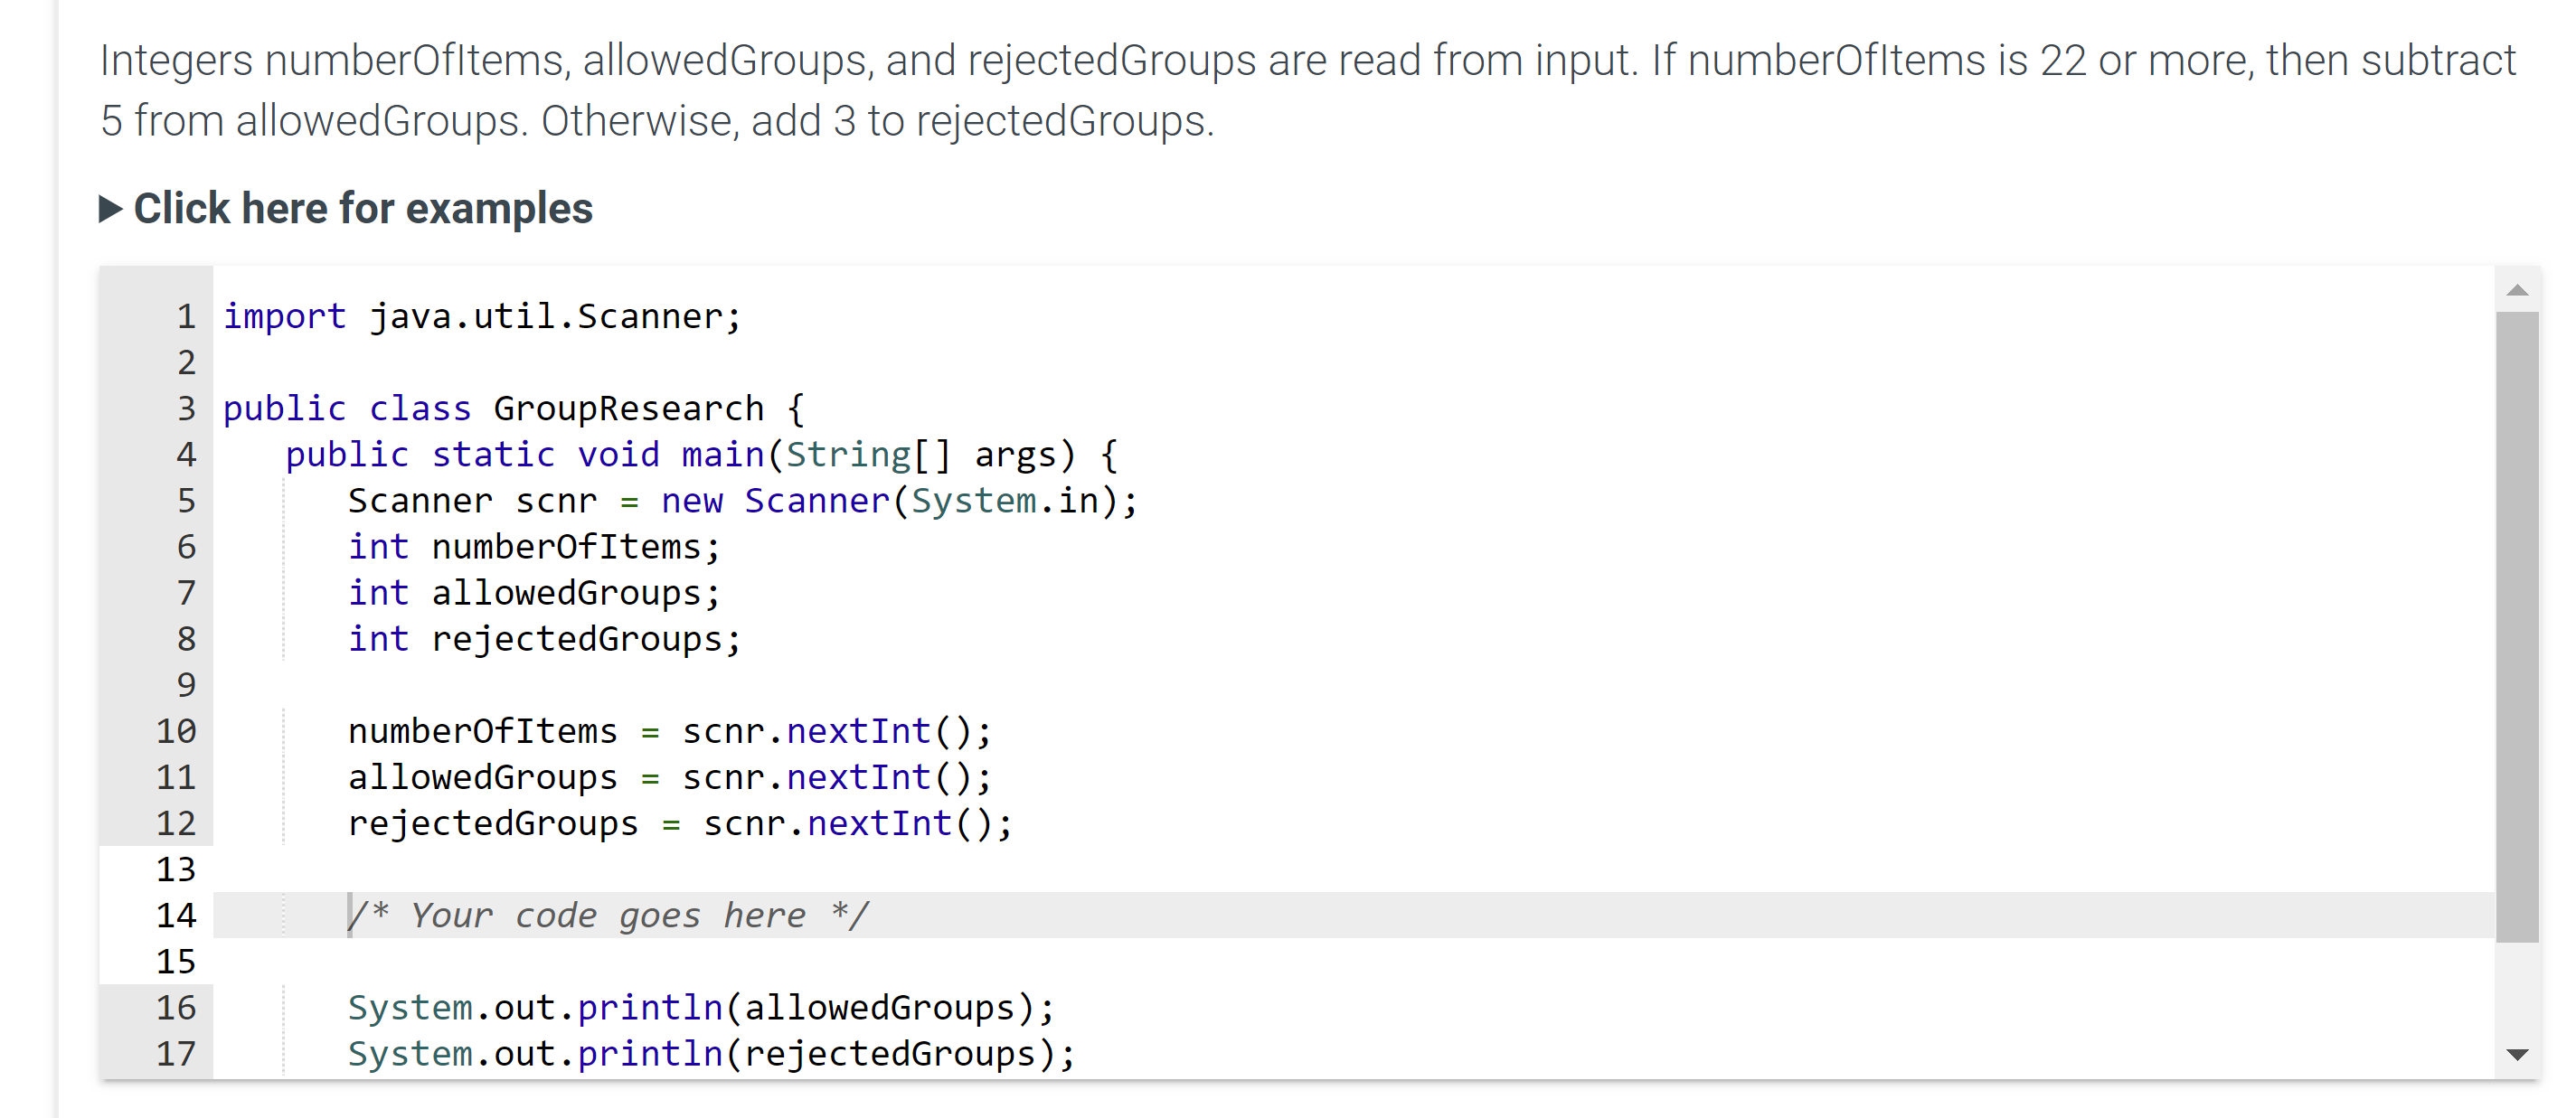The image size is (2576, 1118).
Task: Click the scnr.nextInt() call on line 10
Action: 838,730
